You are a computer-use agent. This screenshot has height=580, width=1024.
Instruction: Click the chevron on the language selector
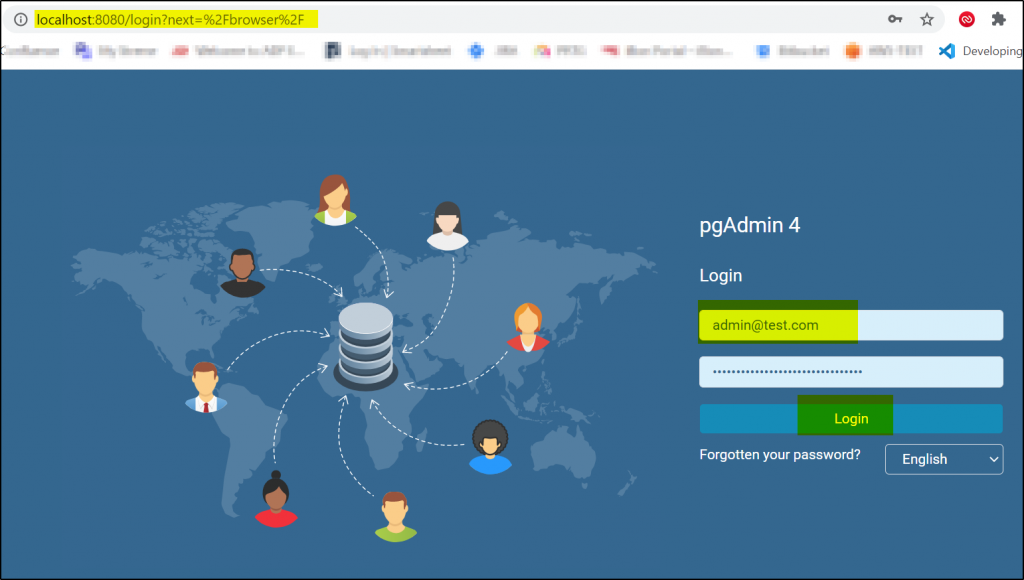point(993,459)
